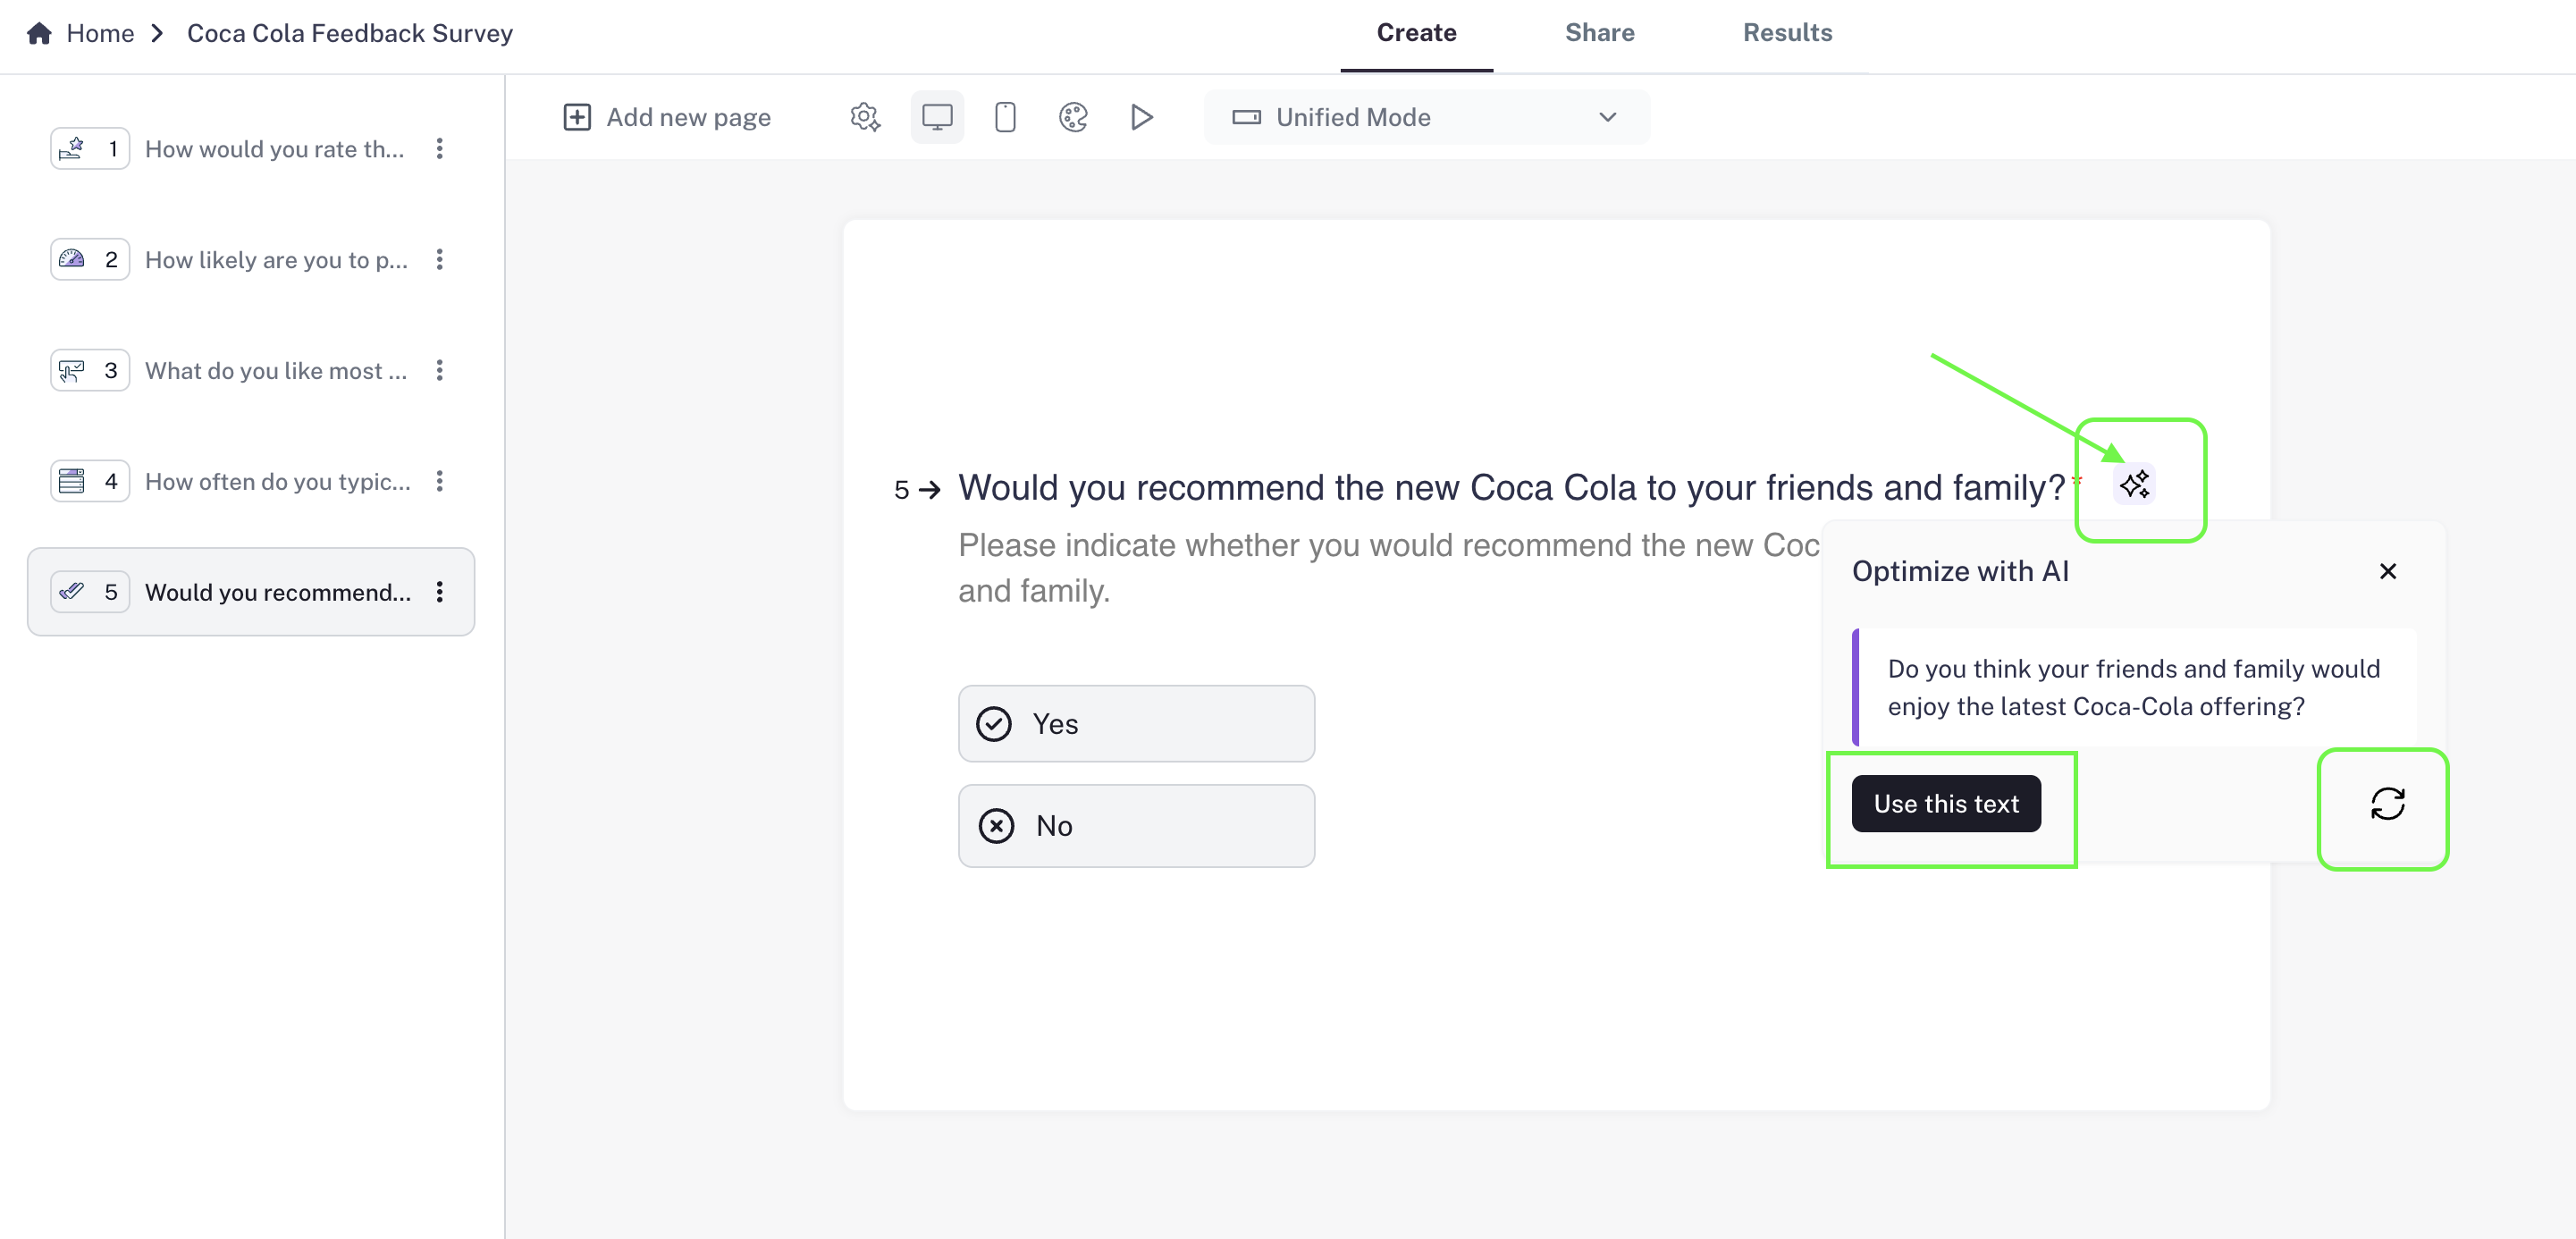Open options menu for question 1
Viewport: 2576px width, 1239px height.
pyautogui.click(x=439, y=149)
